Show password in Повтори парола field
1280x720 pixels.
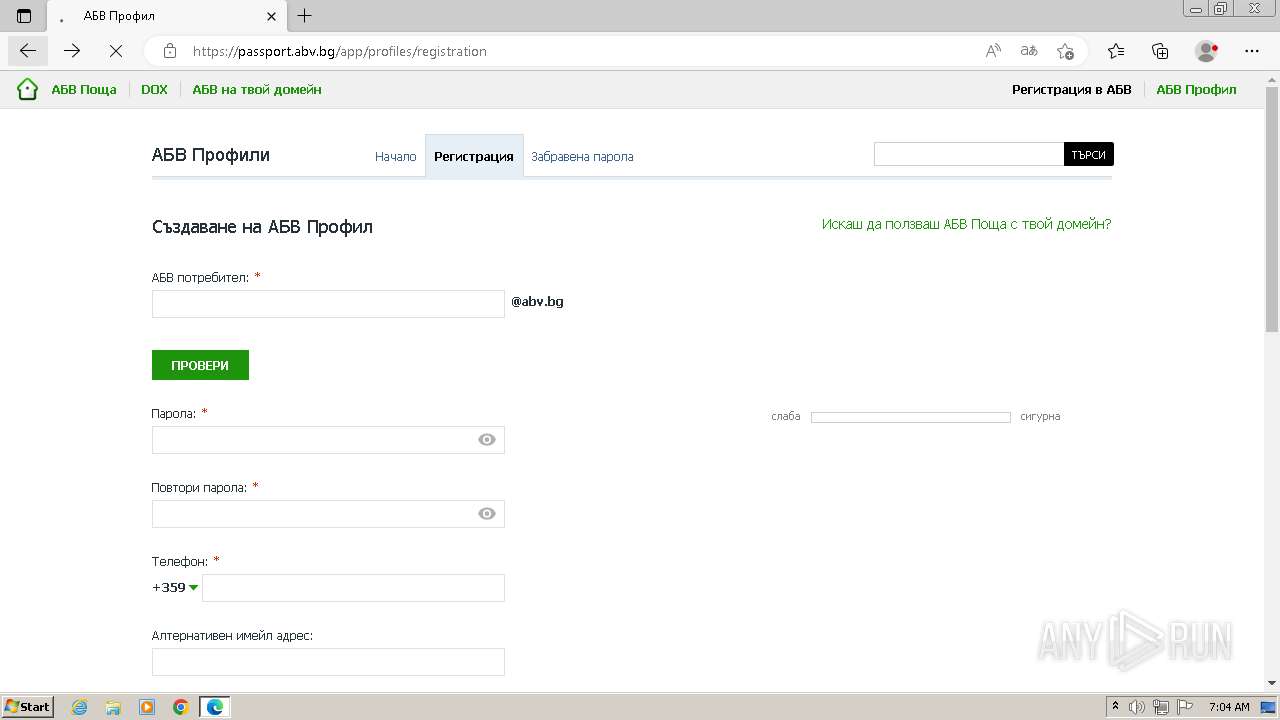pyautogui.click(x=487, y=514)
